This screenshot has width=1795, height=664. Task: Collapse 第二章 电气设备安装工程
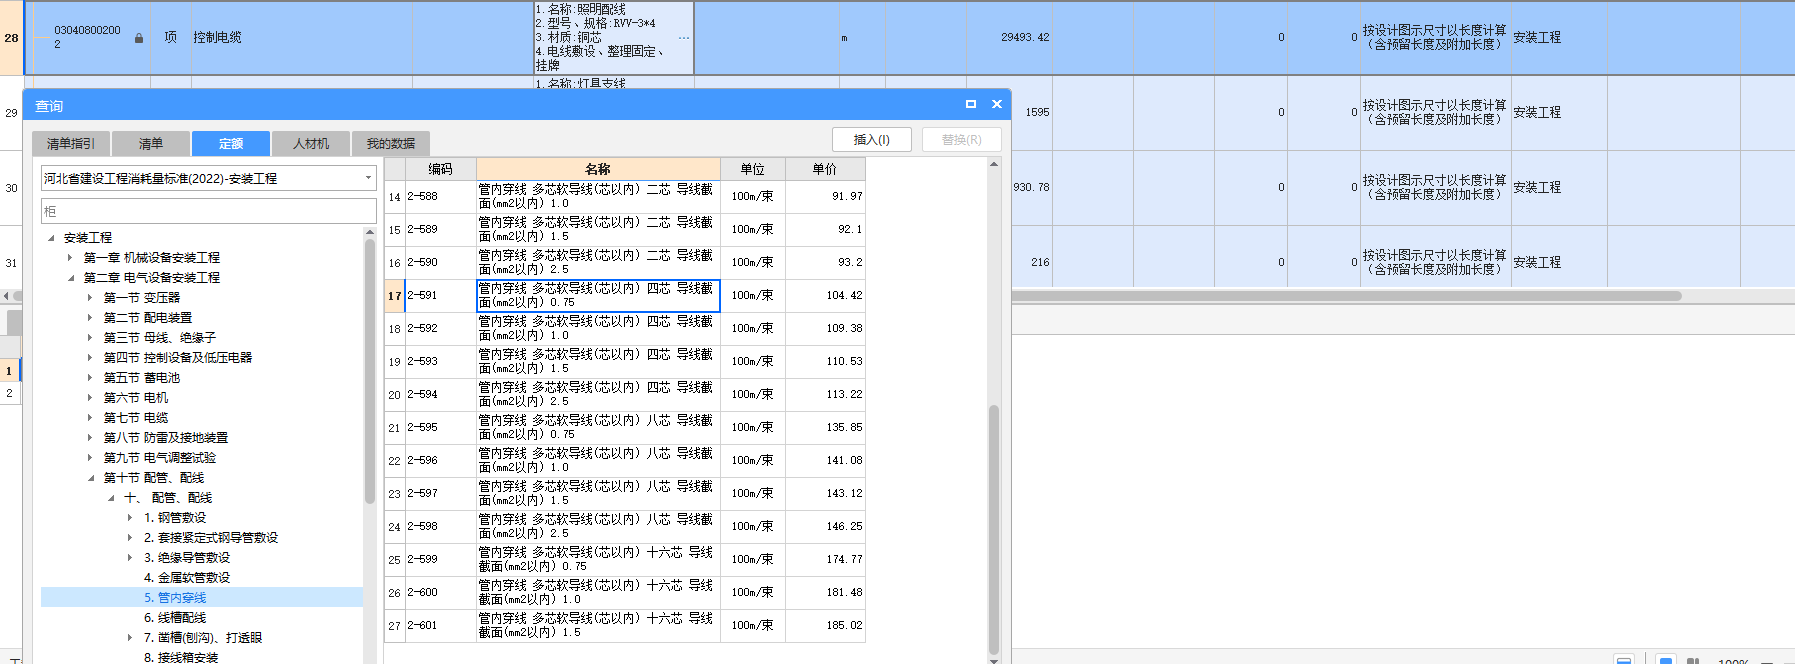coord(70,278)
